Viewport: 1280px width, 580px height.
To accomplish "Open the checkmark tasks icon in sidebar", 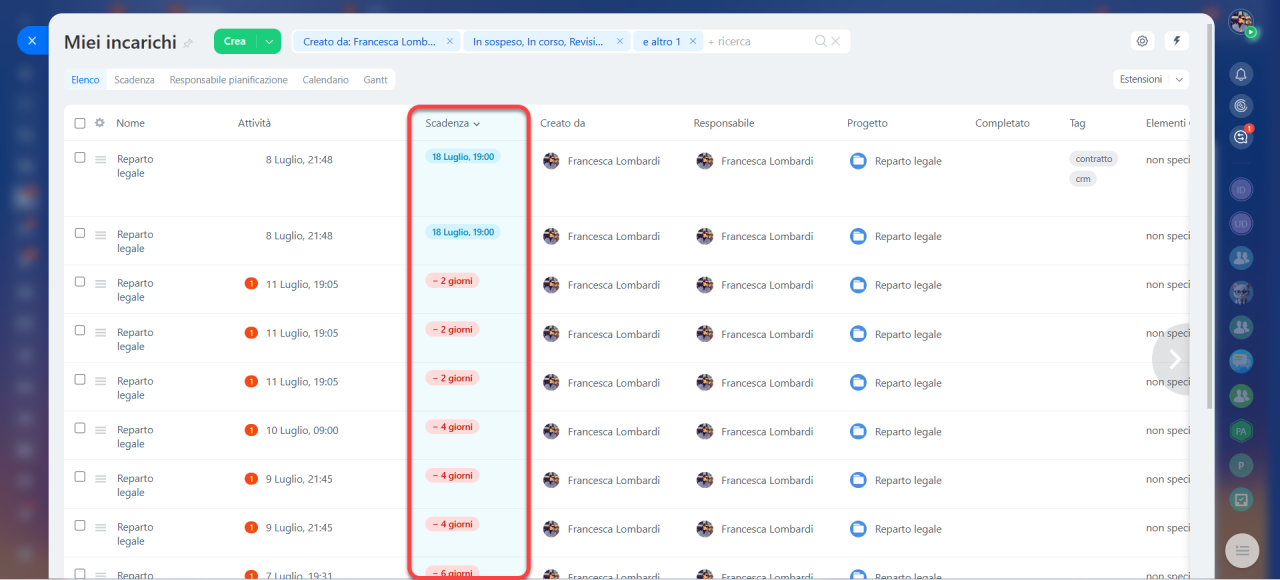I will point(1241,500).
